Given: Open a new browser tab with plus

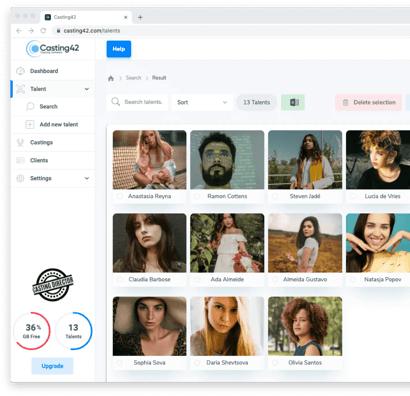Looking at the screenshot, I should point(140,17).
